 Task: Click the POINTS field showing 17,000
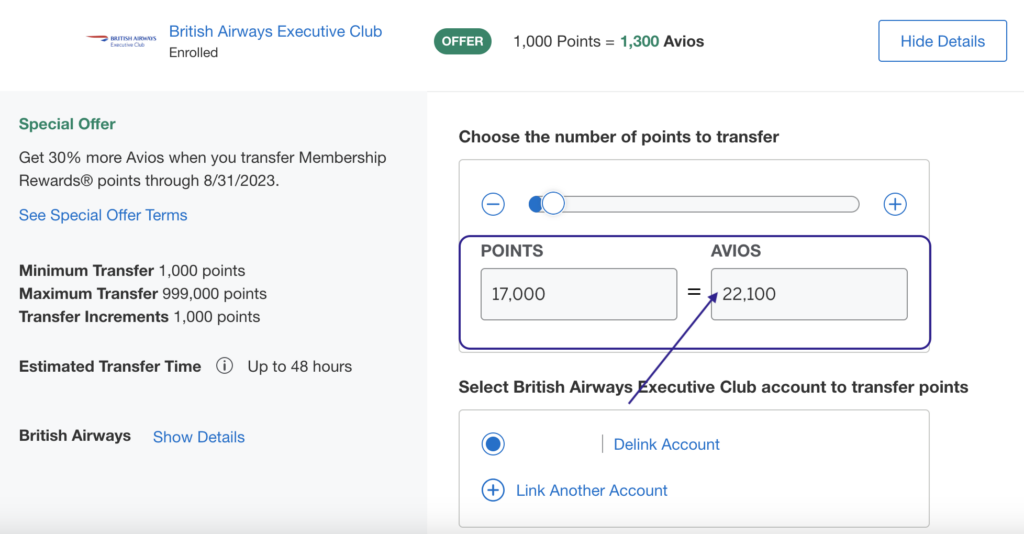click(579, 294)
